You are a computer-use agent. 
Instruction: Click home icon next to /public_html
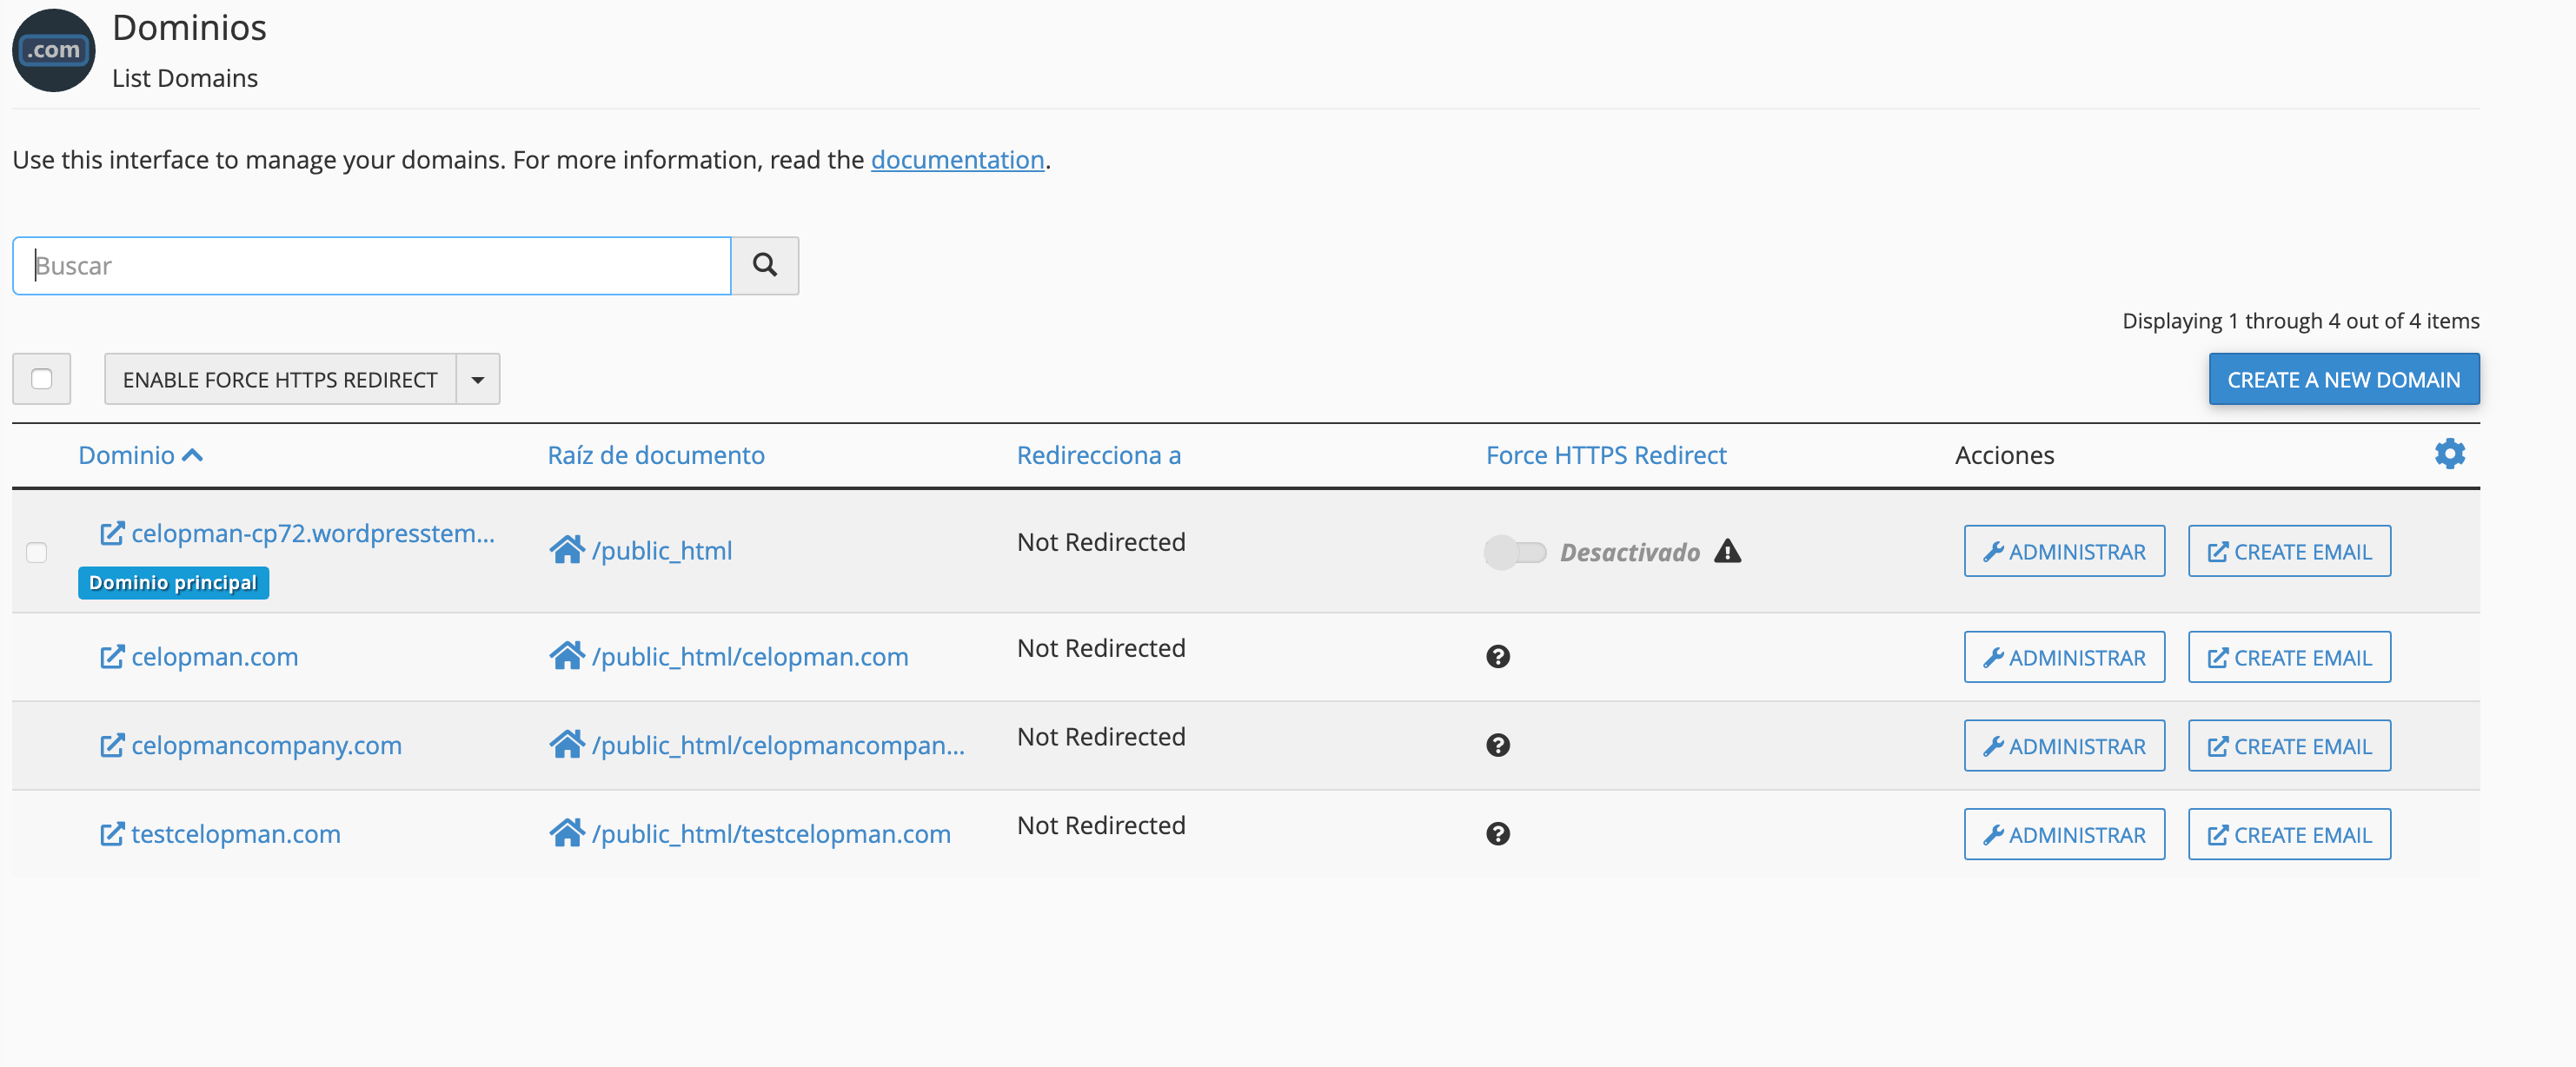567,550
